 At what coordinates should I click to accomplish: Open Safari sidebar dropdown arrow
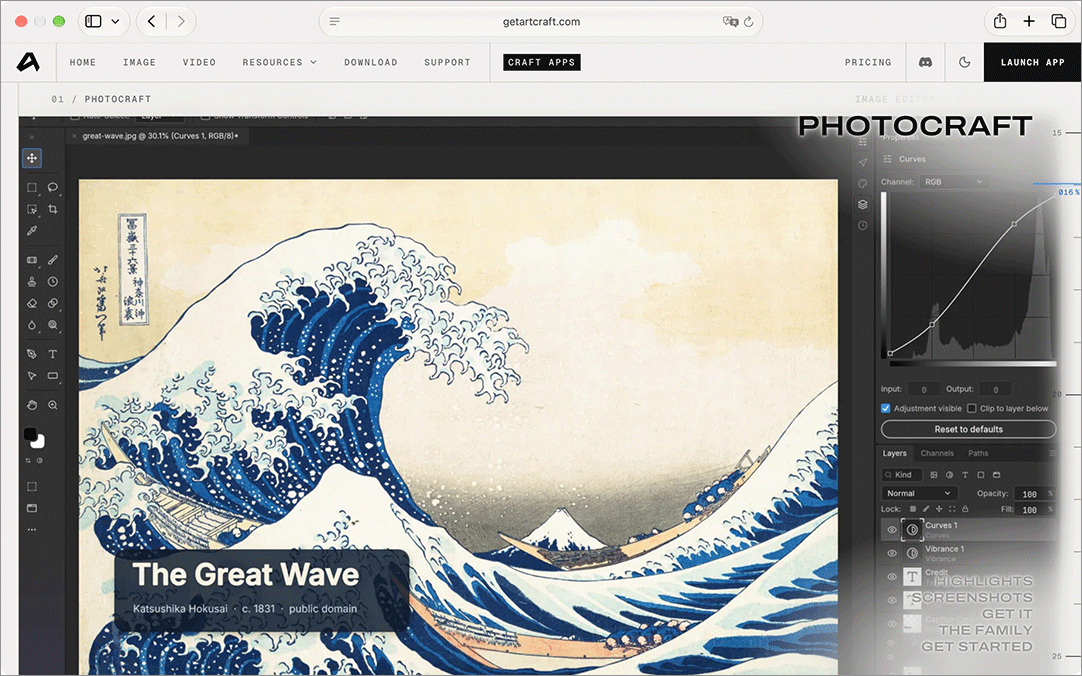click(115, 21)
